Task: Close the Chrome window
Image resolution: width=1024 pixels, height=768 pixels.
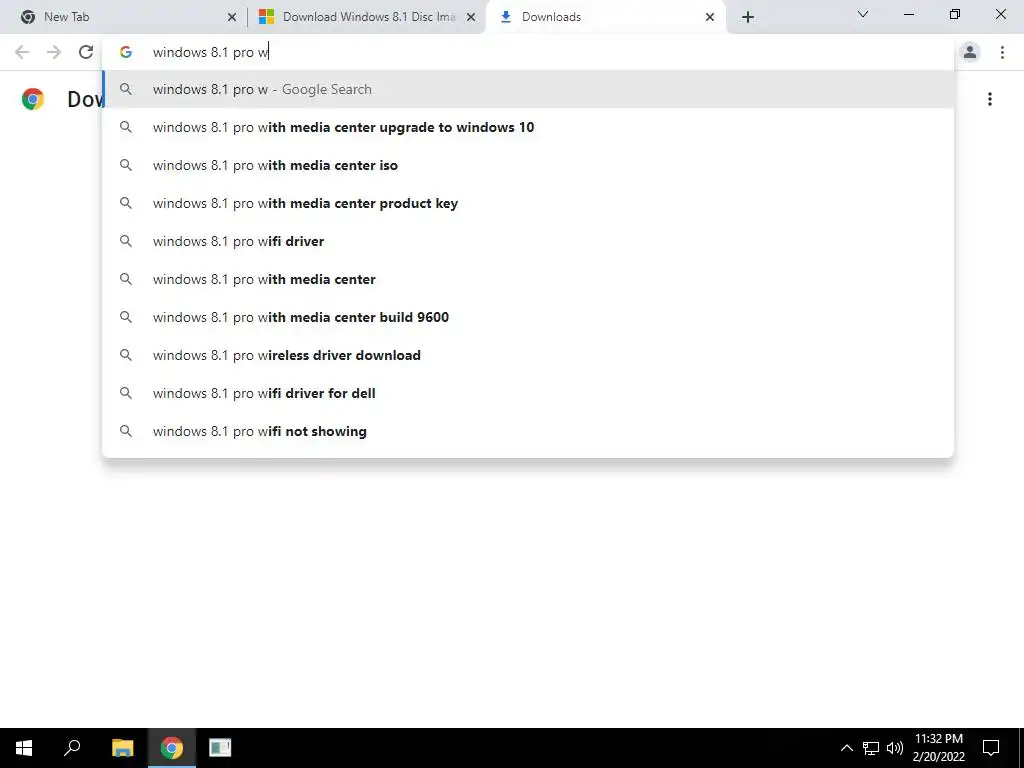Action: [x=1000, y=14]
